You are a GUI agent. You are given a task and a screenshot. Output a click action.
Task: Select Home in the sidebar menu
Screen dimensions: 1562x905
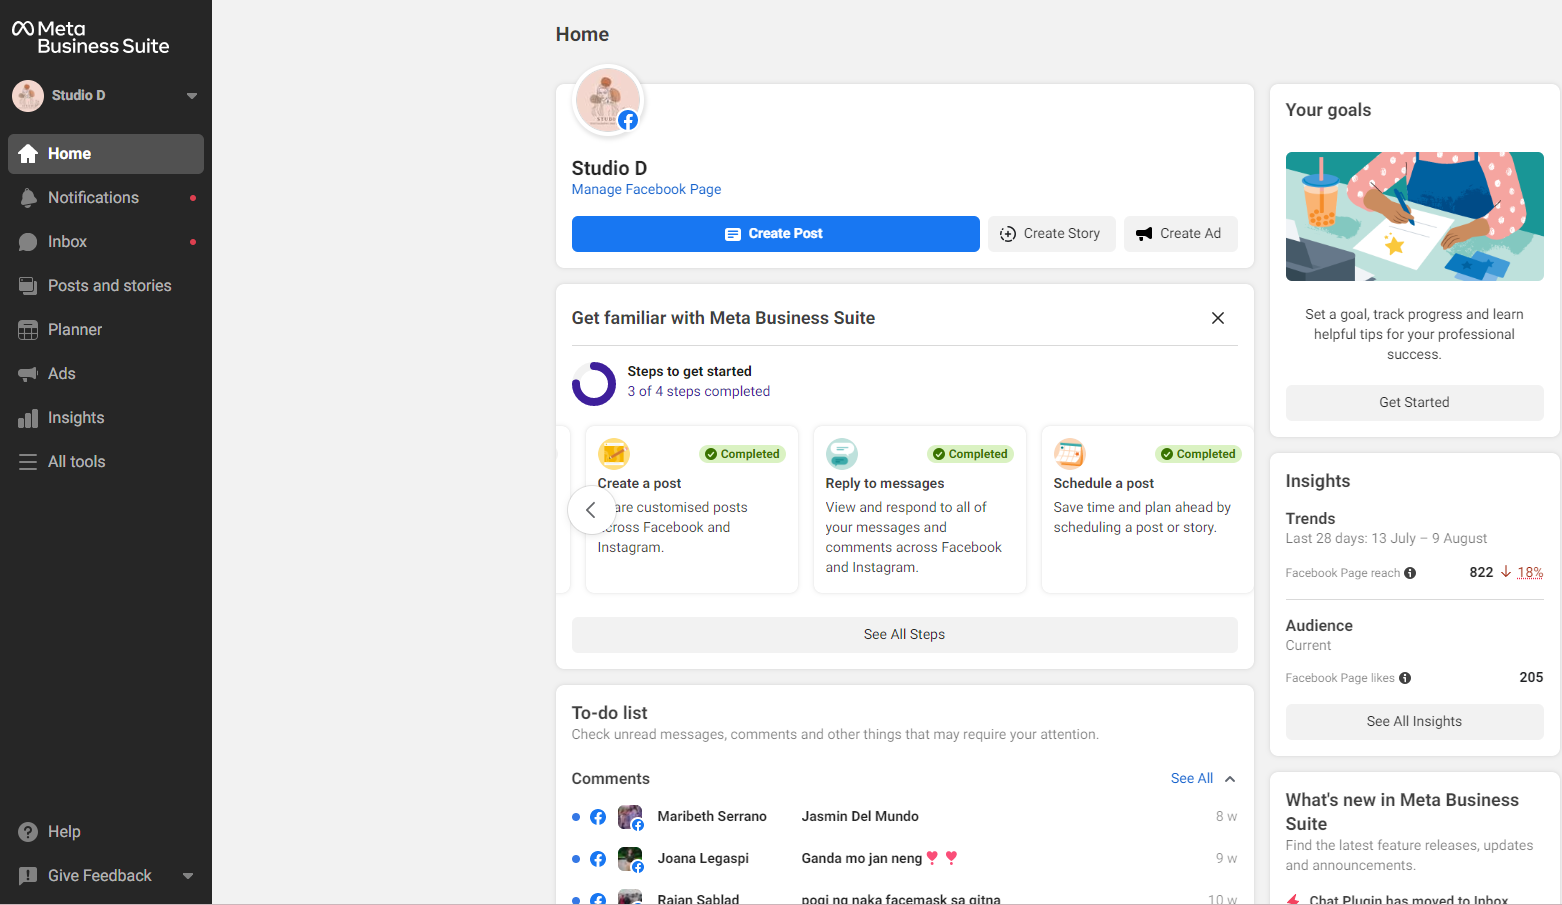click(x=106, y=154)
